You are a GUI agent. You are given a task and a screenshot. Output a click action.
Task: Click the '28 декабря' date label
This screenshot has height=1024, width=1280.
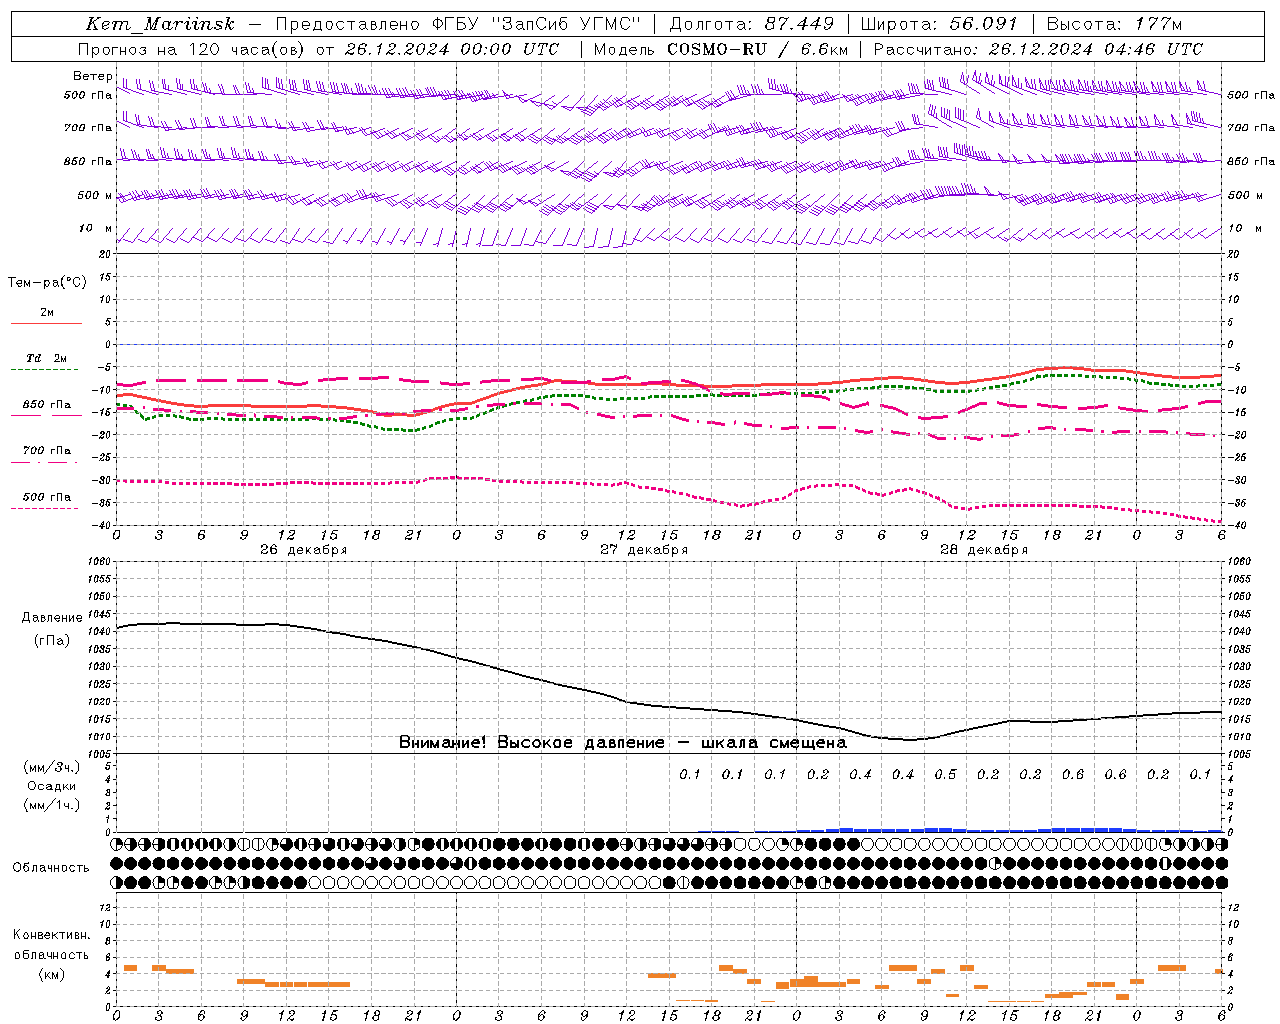[983, 550]
